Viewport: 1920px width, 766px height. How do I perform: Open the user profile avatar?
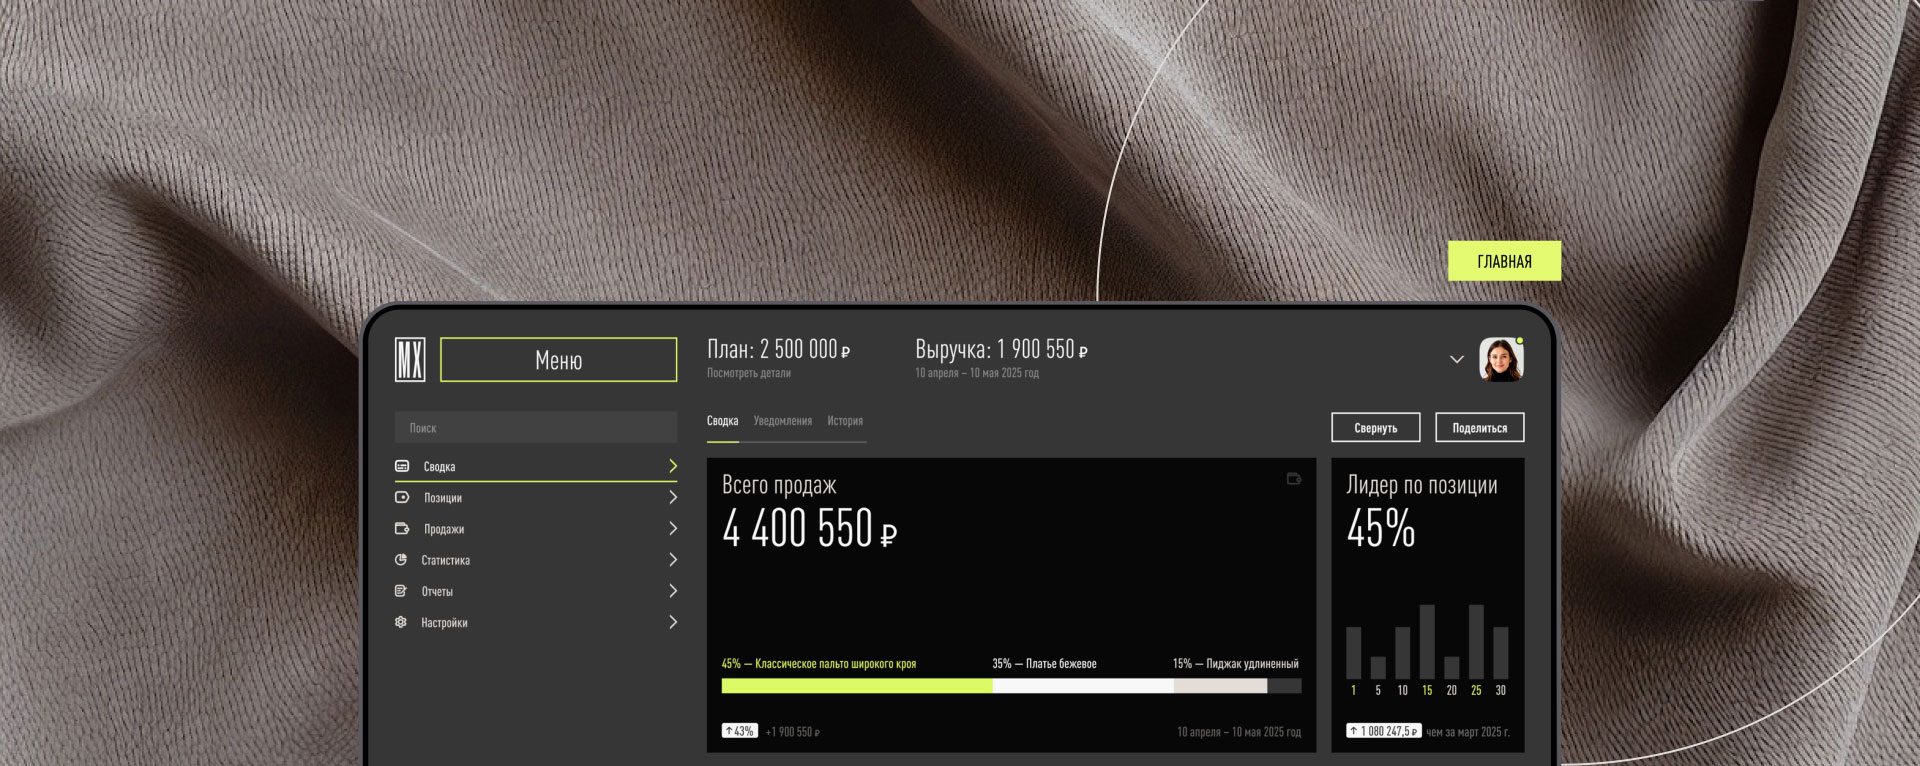click(1500, 360)
